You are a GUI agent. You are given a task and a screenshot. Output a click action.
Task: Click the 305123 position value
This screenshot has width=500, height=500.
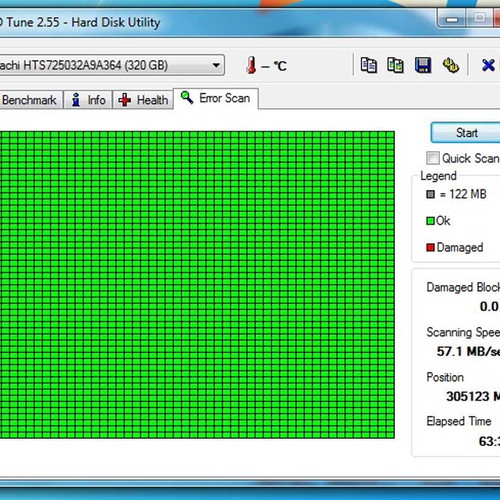pyautogui.click(x=473, y=396)
